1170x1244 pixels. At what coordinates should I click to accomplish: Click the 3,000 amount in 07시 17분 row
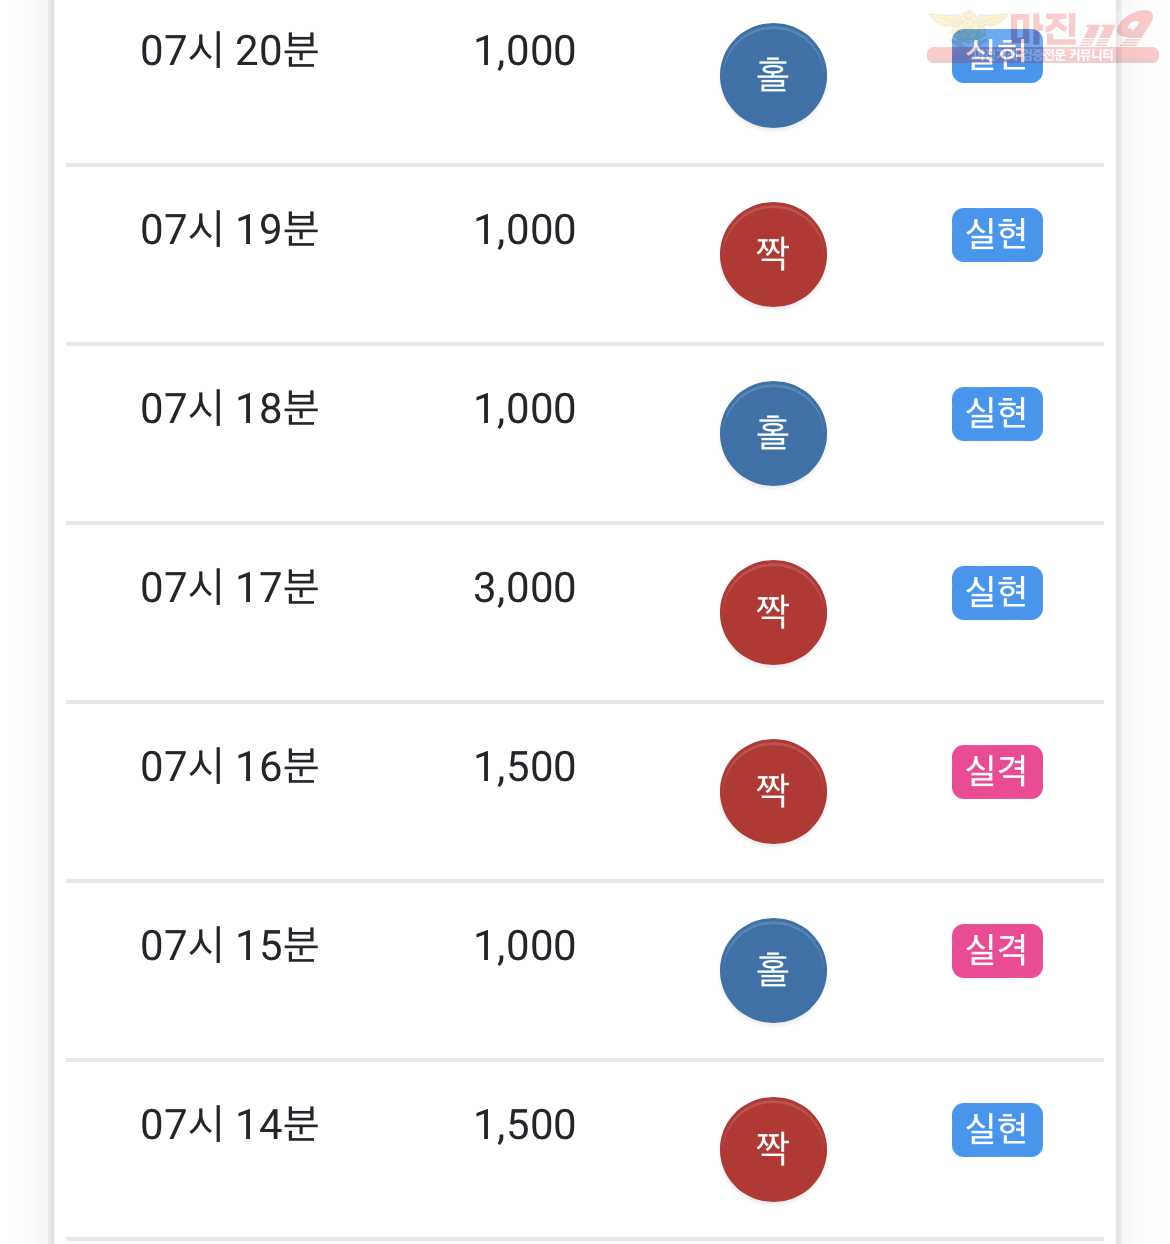tap(525, 588)
